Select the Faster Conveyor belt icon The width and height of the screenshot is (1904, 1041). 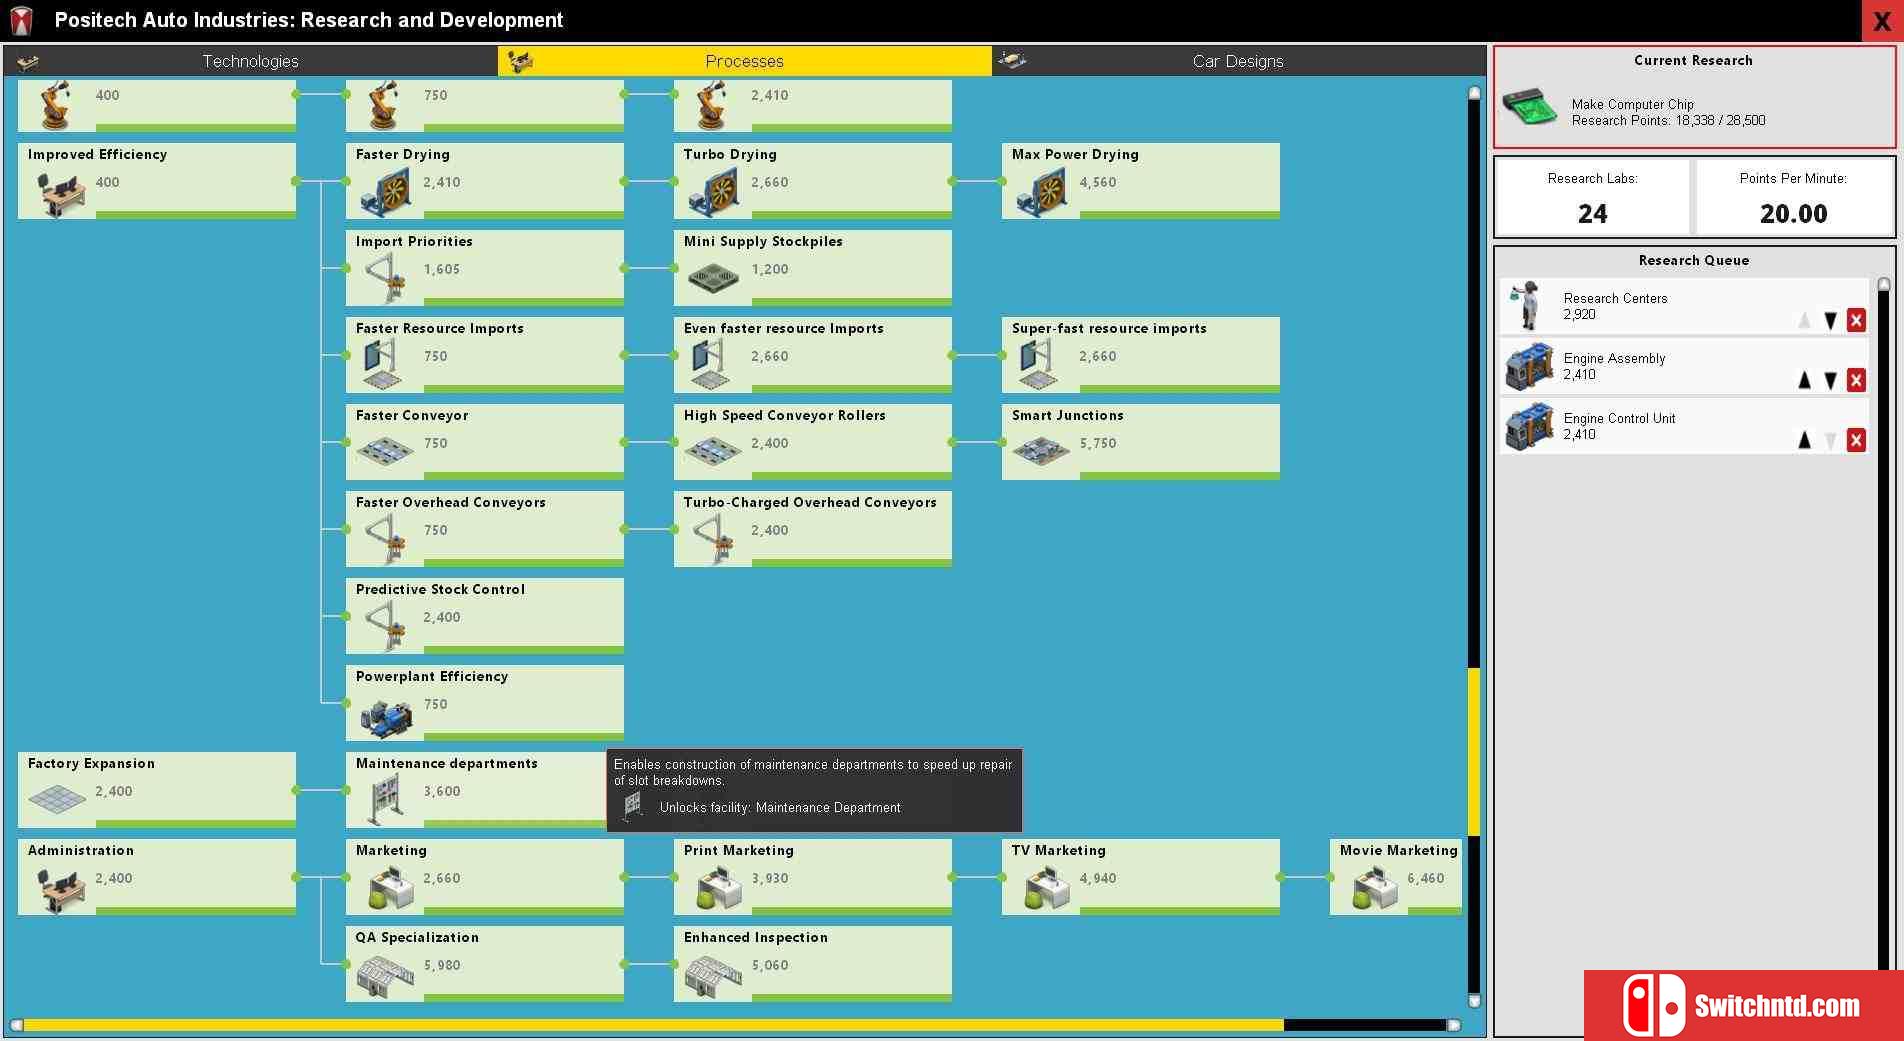pyautogui.click(x=385, y=452)
